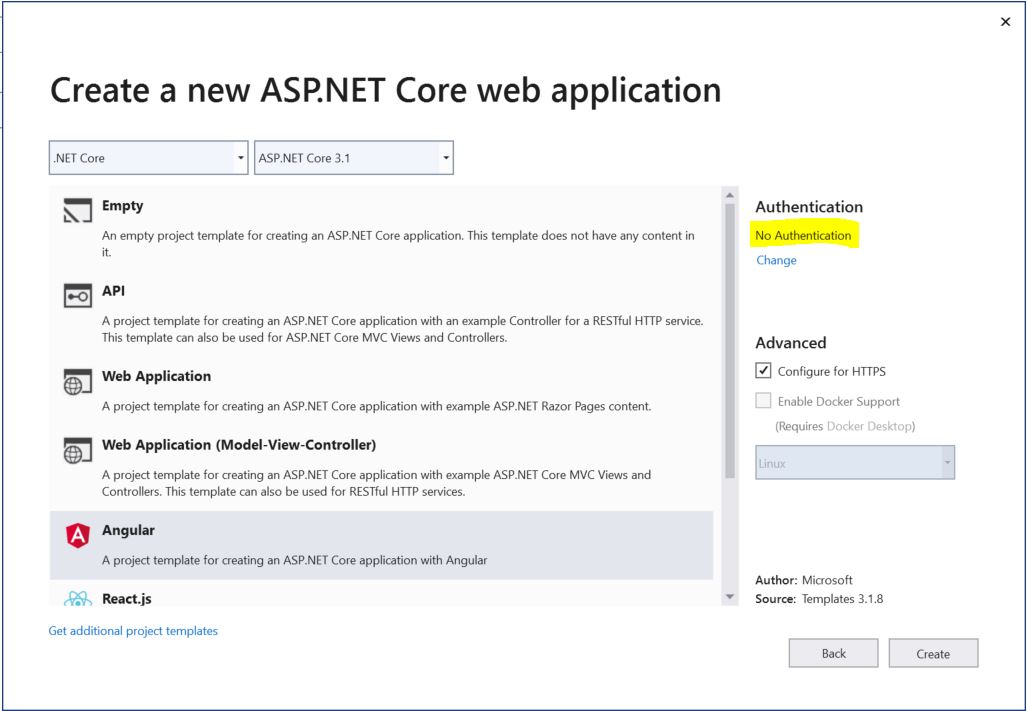Click the Author Microsoft text
This screenshot has width=1027, height=711.
pos(804,579)
